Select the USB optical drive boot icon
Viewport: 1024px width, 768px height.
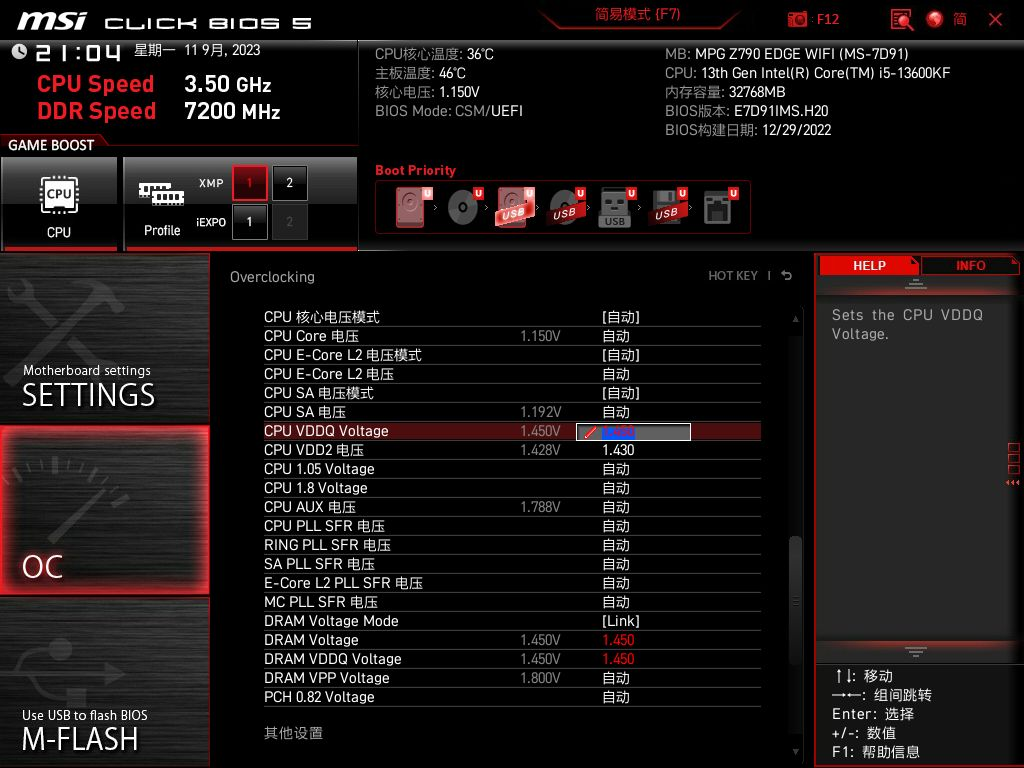click(x=566, y=206)
